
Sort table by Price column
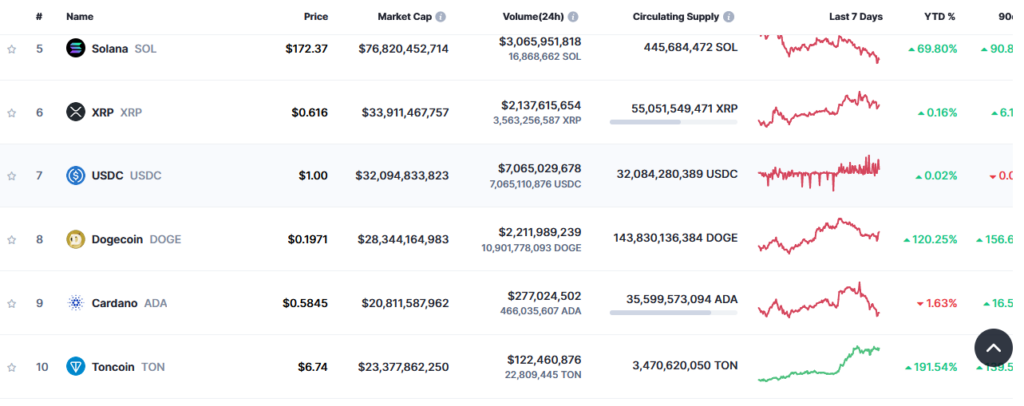coord(316,17)
